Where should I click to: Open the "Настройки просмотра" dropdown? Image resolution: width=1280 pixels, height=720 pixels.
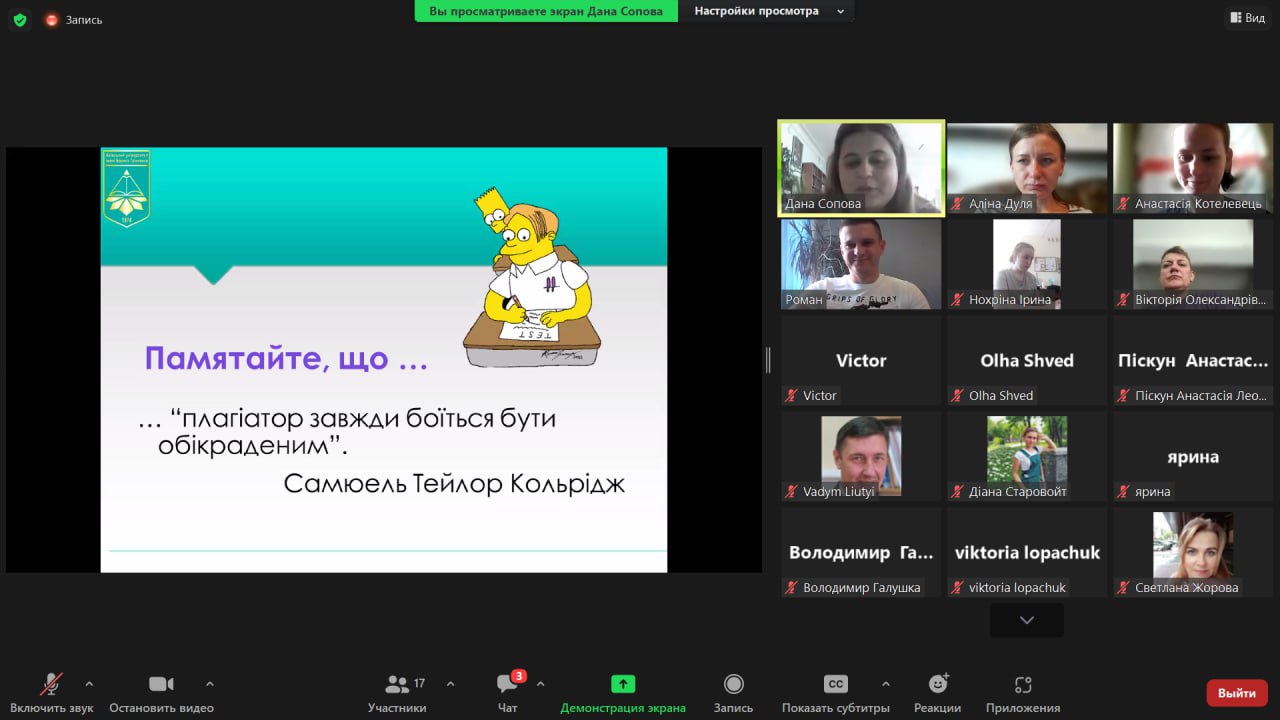(767, 11)
